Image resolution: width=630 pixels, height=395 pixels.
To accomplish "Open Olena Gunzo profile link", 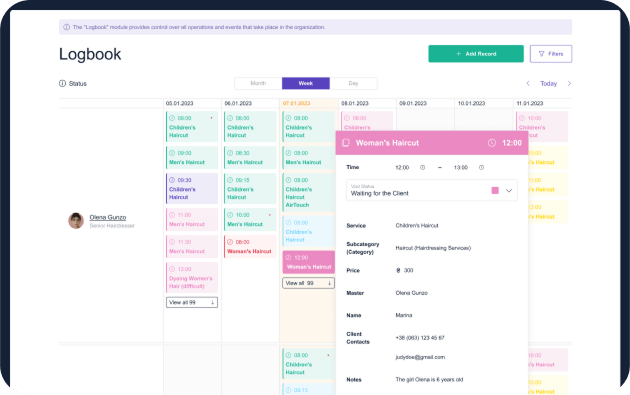I will 108,217.
